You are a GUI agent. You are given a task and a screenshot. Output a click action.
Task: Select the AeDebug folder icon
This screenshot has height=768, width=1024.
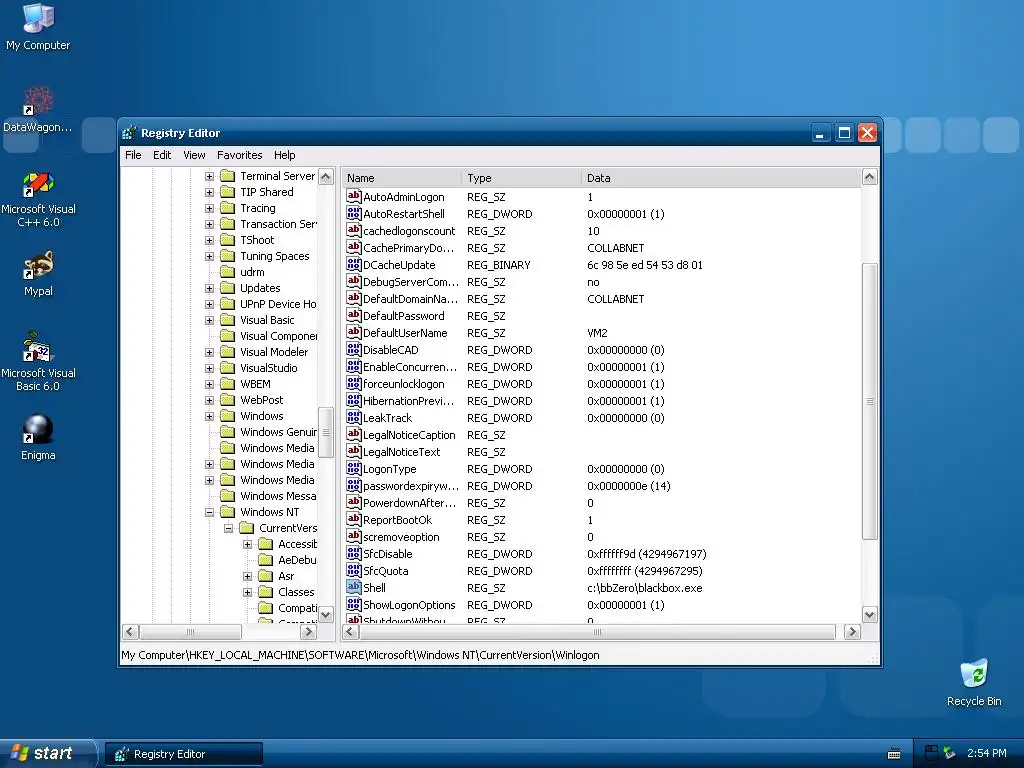265,560
